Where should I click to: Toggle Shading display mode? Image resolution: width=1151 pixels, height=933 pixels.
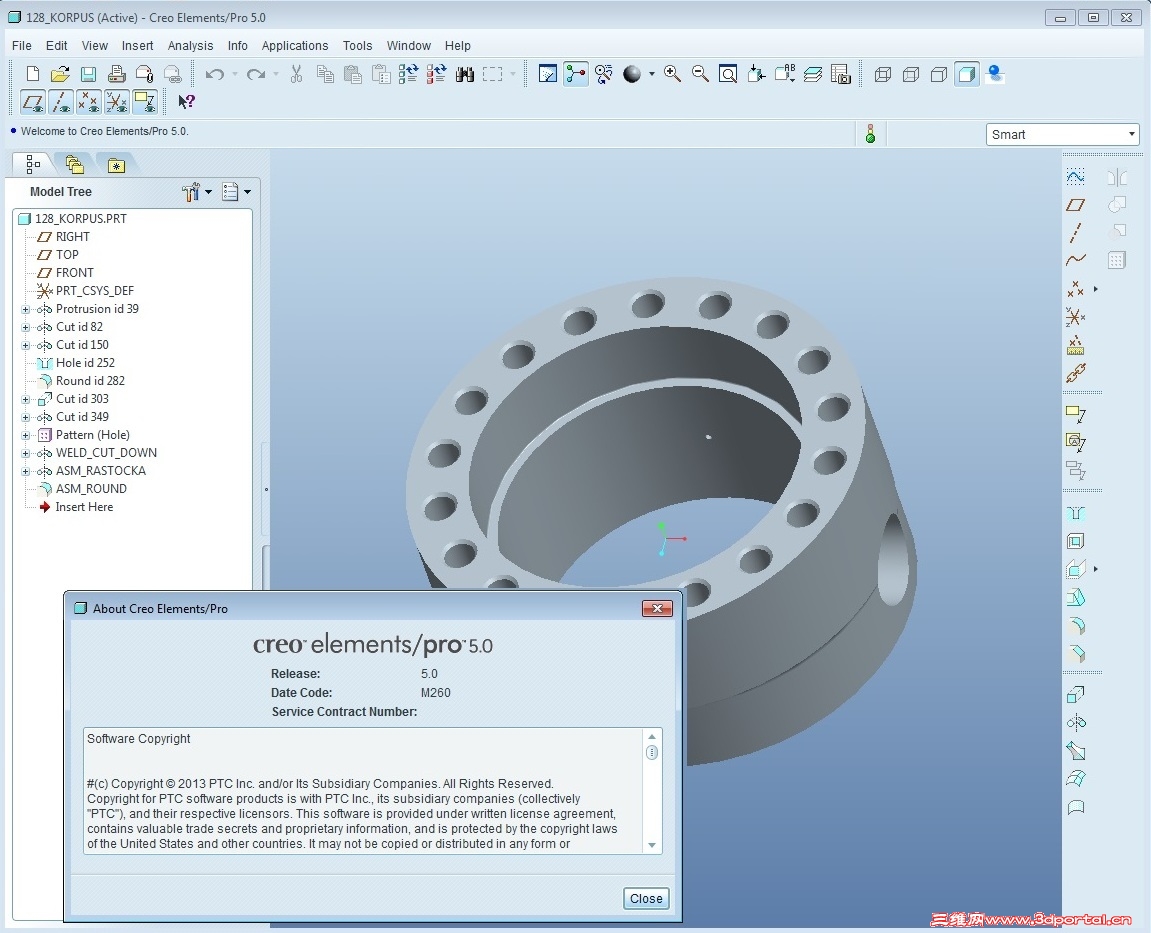tap(967, 73)
